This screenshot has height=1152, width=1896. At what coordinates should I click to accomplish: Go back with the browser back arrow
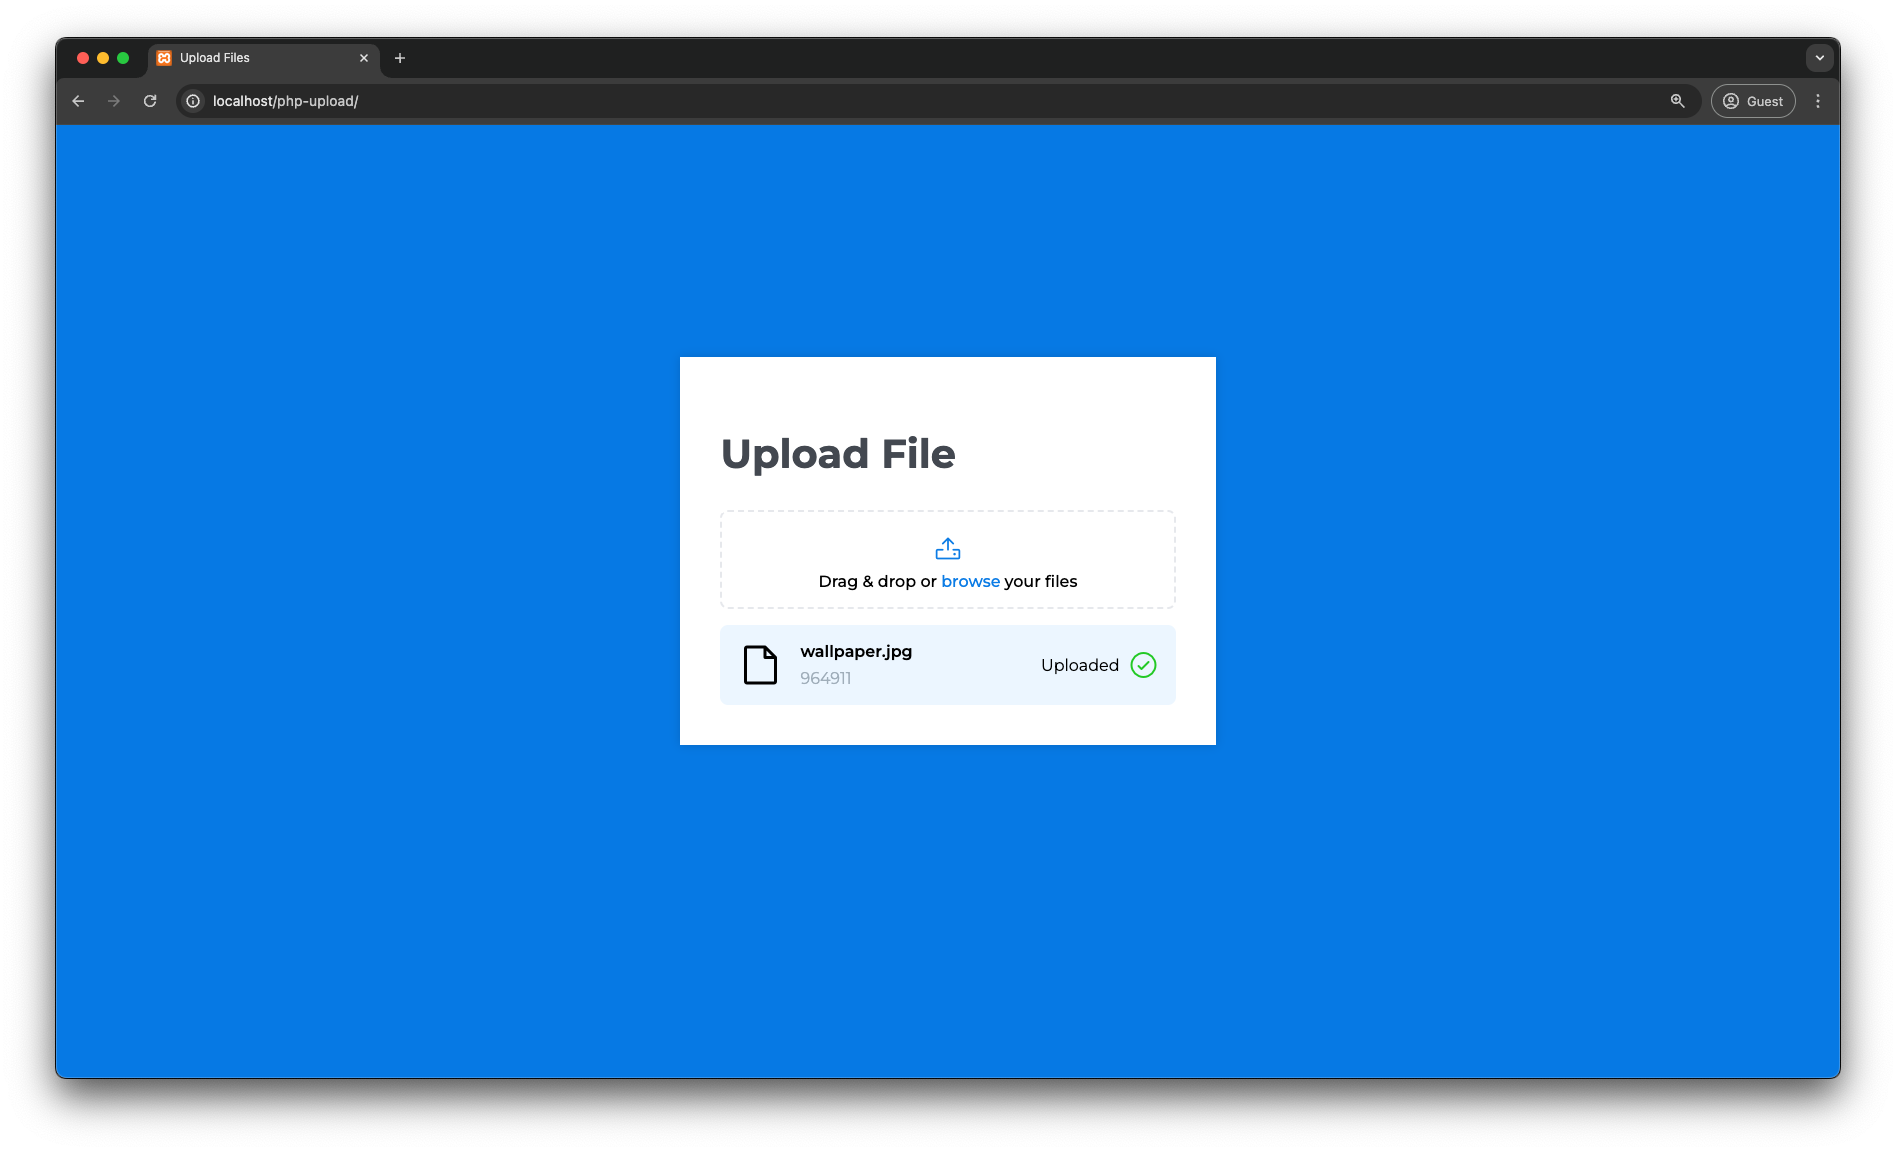pos(78,101)
